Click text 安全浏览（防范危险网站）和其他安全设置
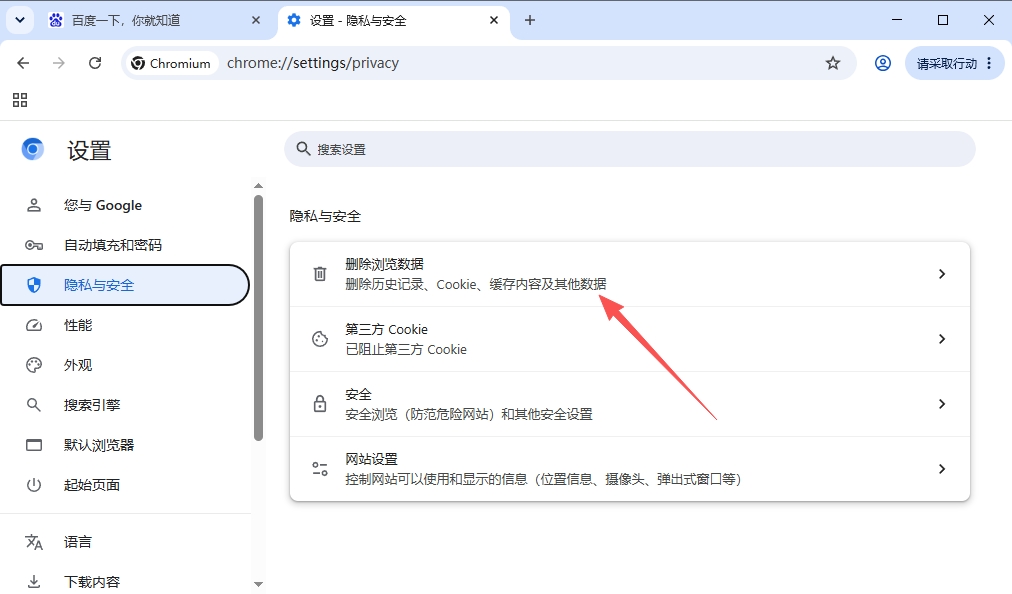1012x594 pixels. [469, 414]
